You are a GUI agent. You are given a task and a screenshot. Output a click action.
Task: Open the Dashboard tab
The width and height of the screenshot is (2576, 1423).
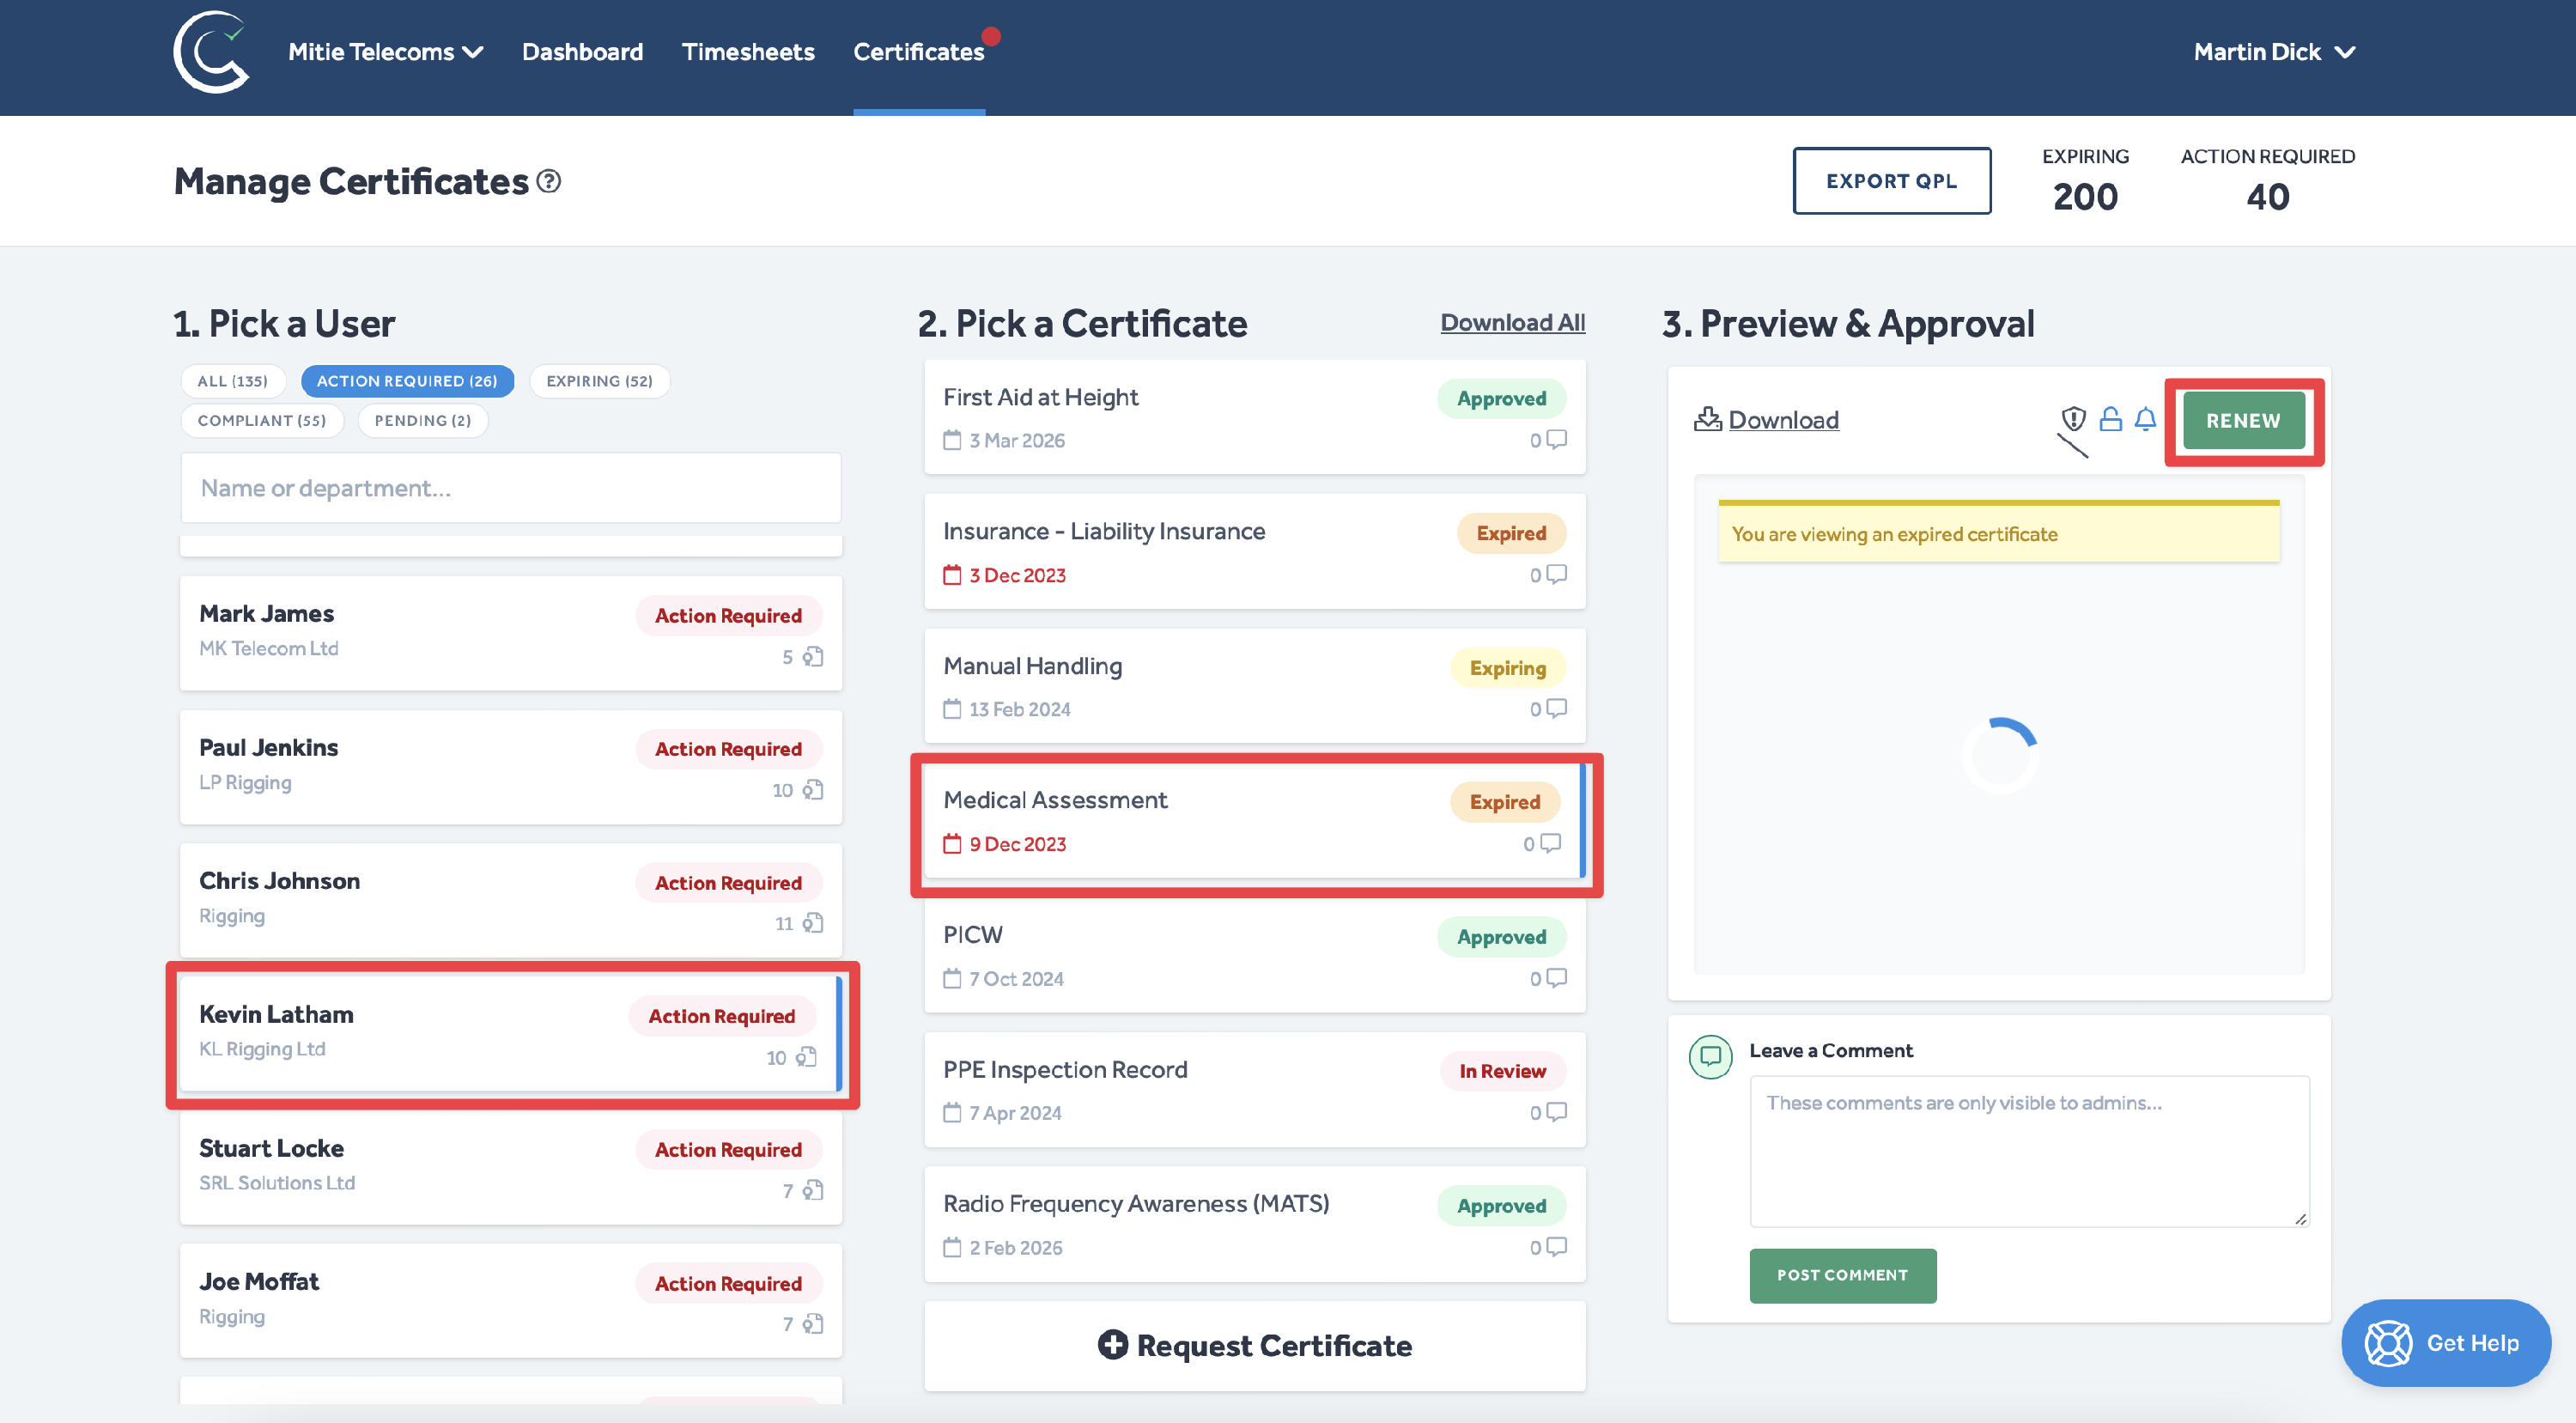coord(582,52)
